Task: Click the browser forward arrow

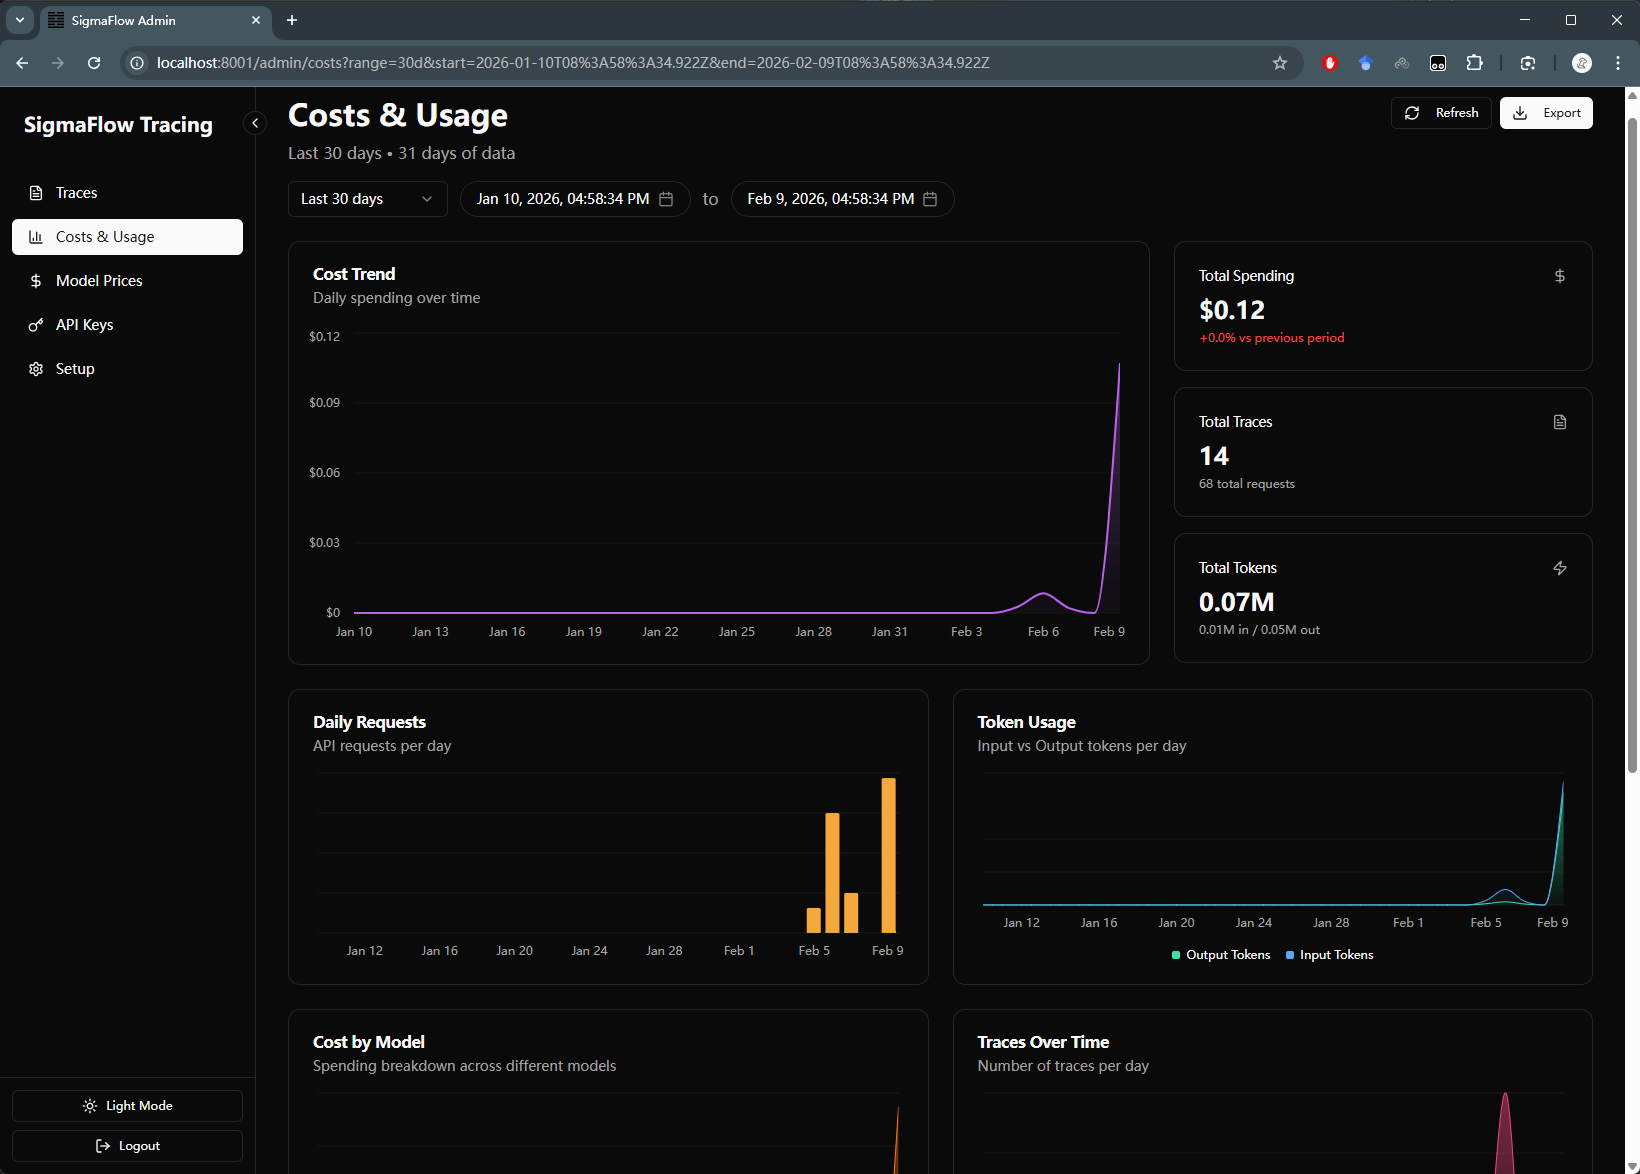Action: (x=58, y=63)
